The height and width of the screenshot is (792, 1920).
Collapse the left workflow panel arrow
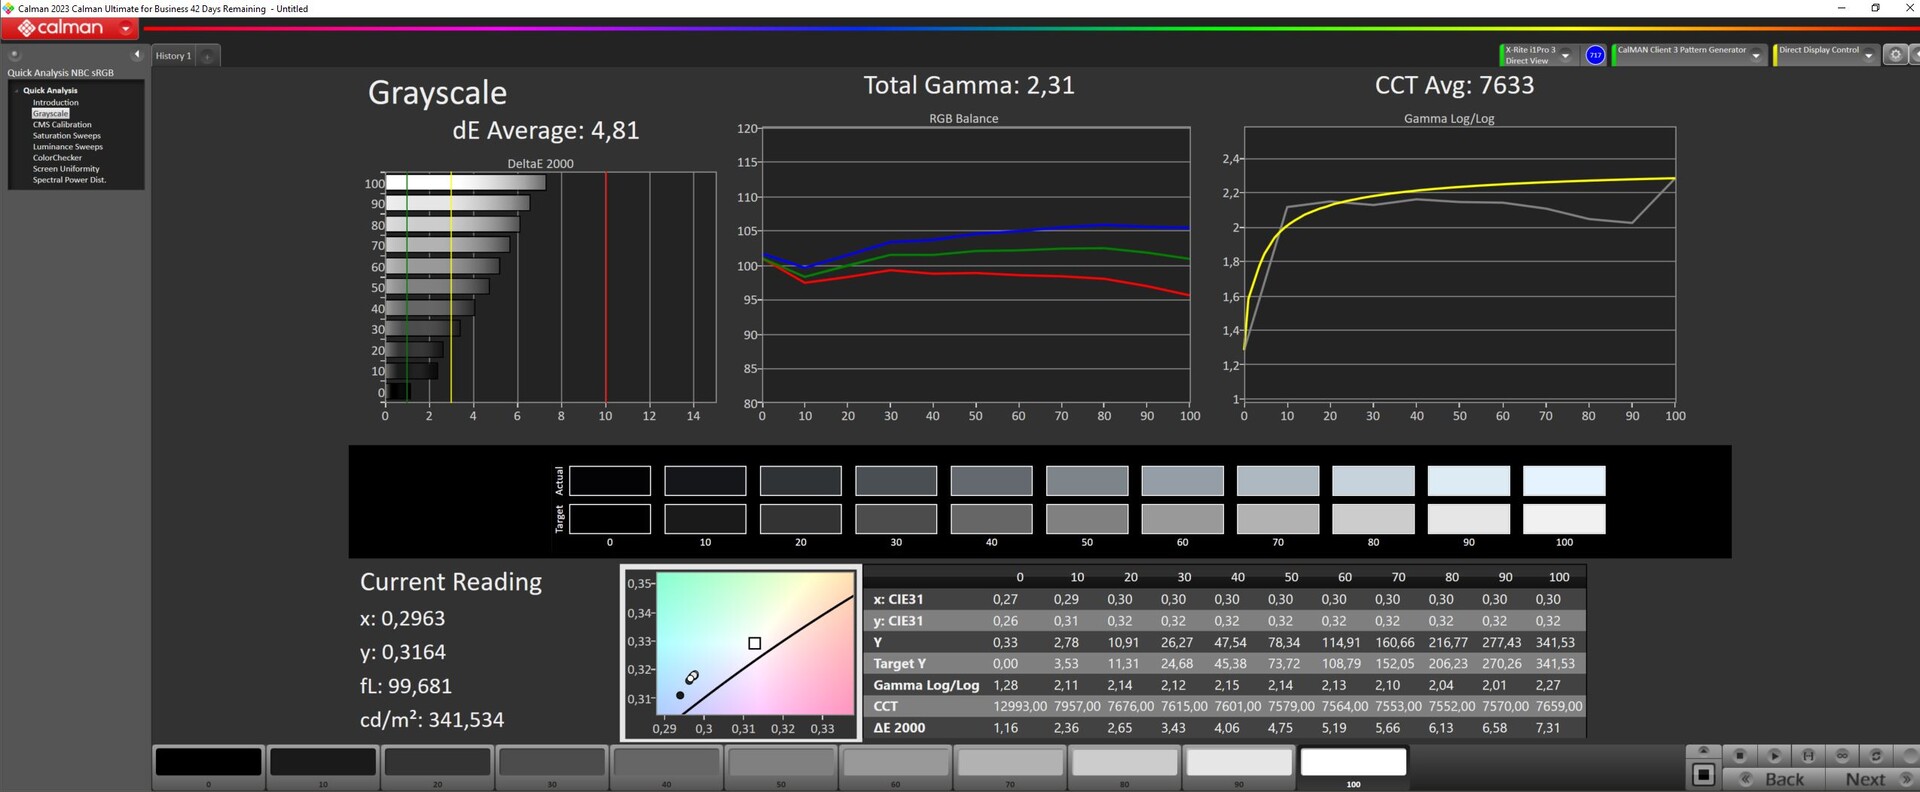[x=137, y=55]
